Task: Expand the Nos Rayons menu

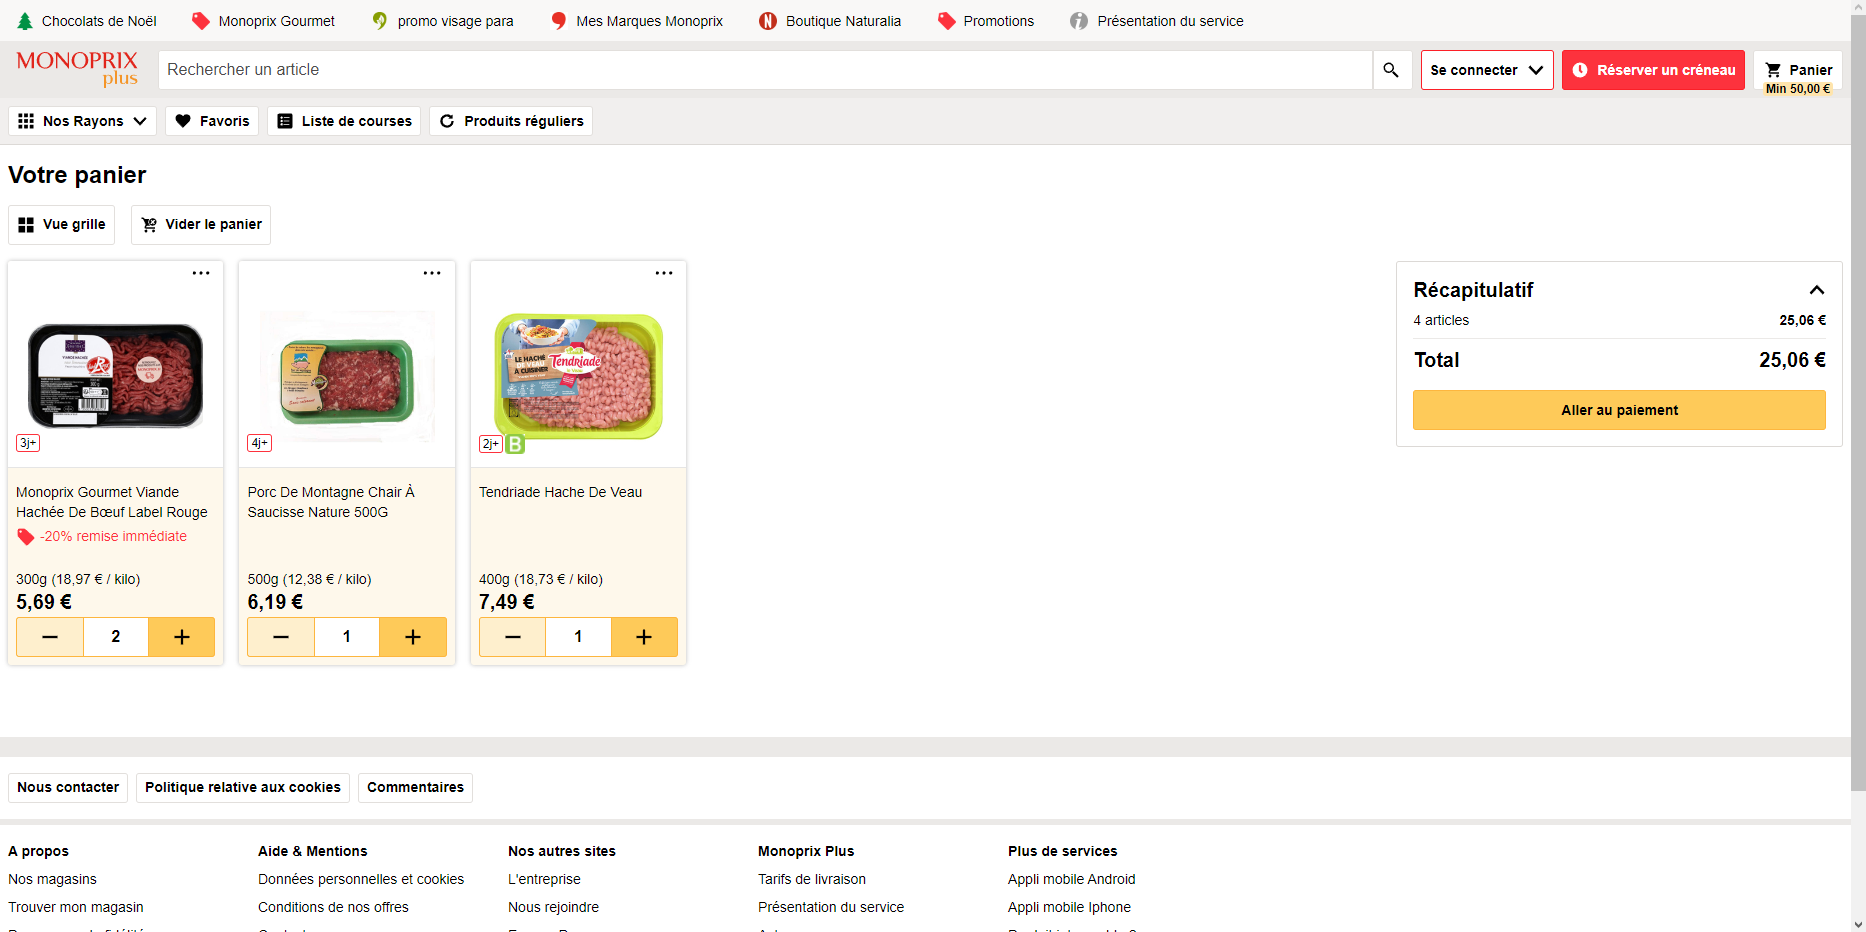Action: 83,121
